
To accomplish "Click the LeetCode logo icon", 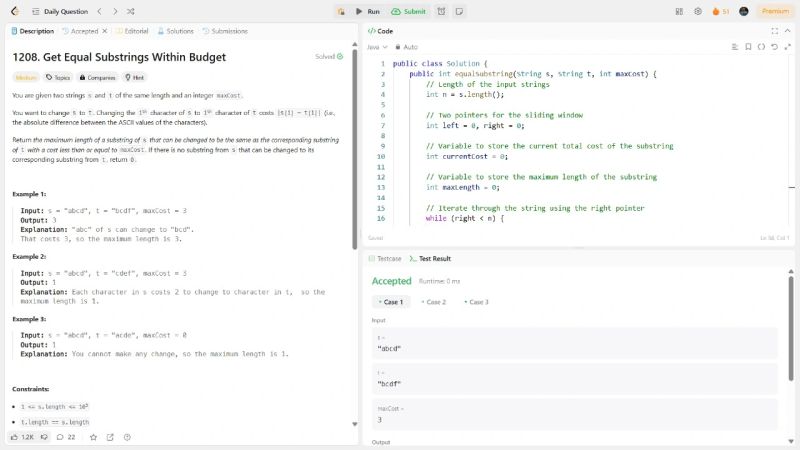I will pos(12,11).
